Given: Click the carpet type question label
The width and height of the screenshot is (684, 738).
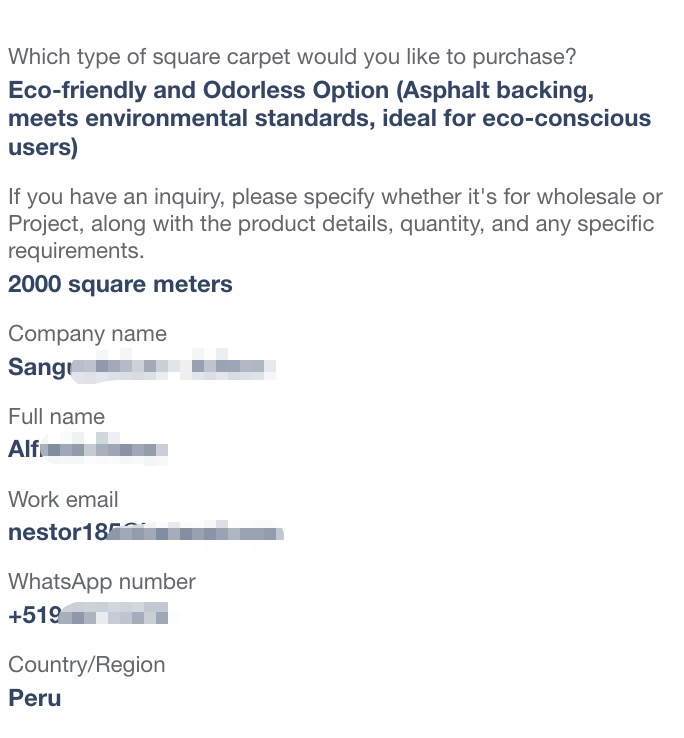Looking at the screenshot, I should (292, 57).
